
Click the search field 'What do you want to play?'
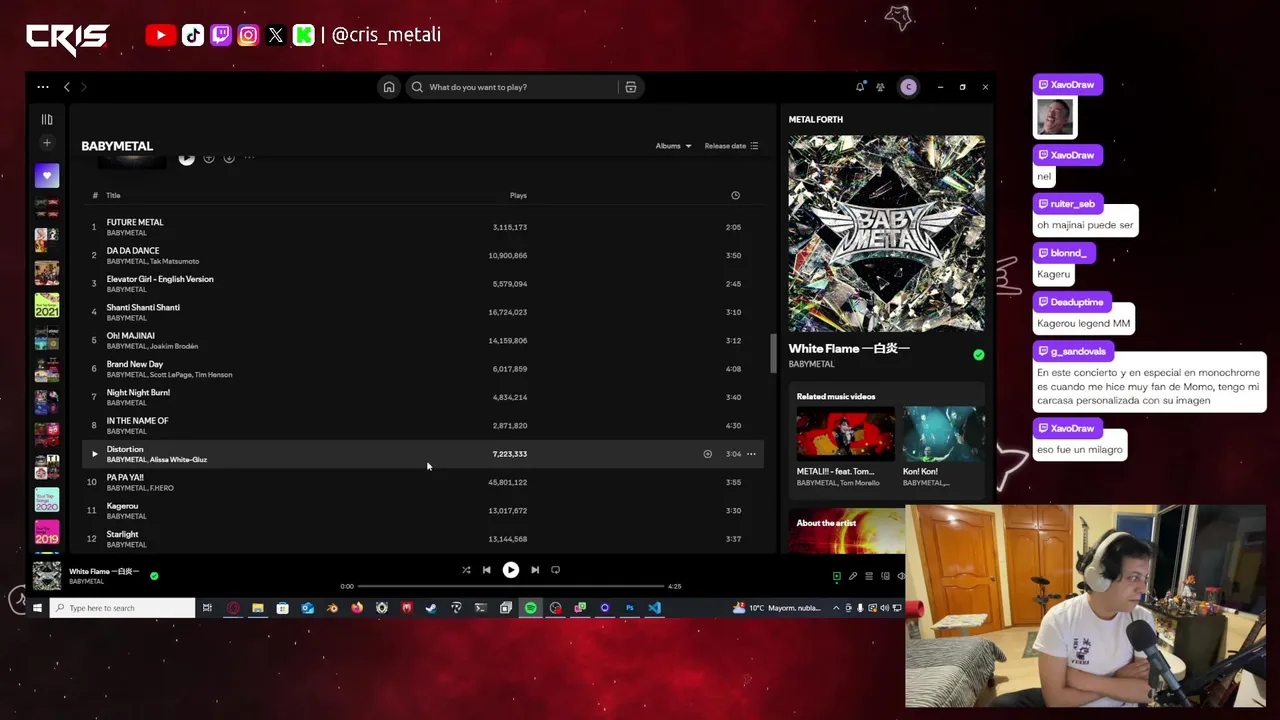pos(512,87)
